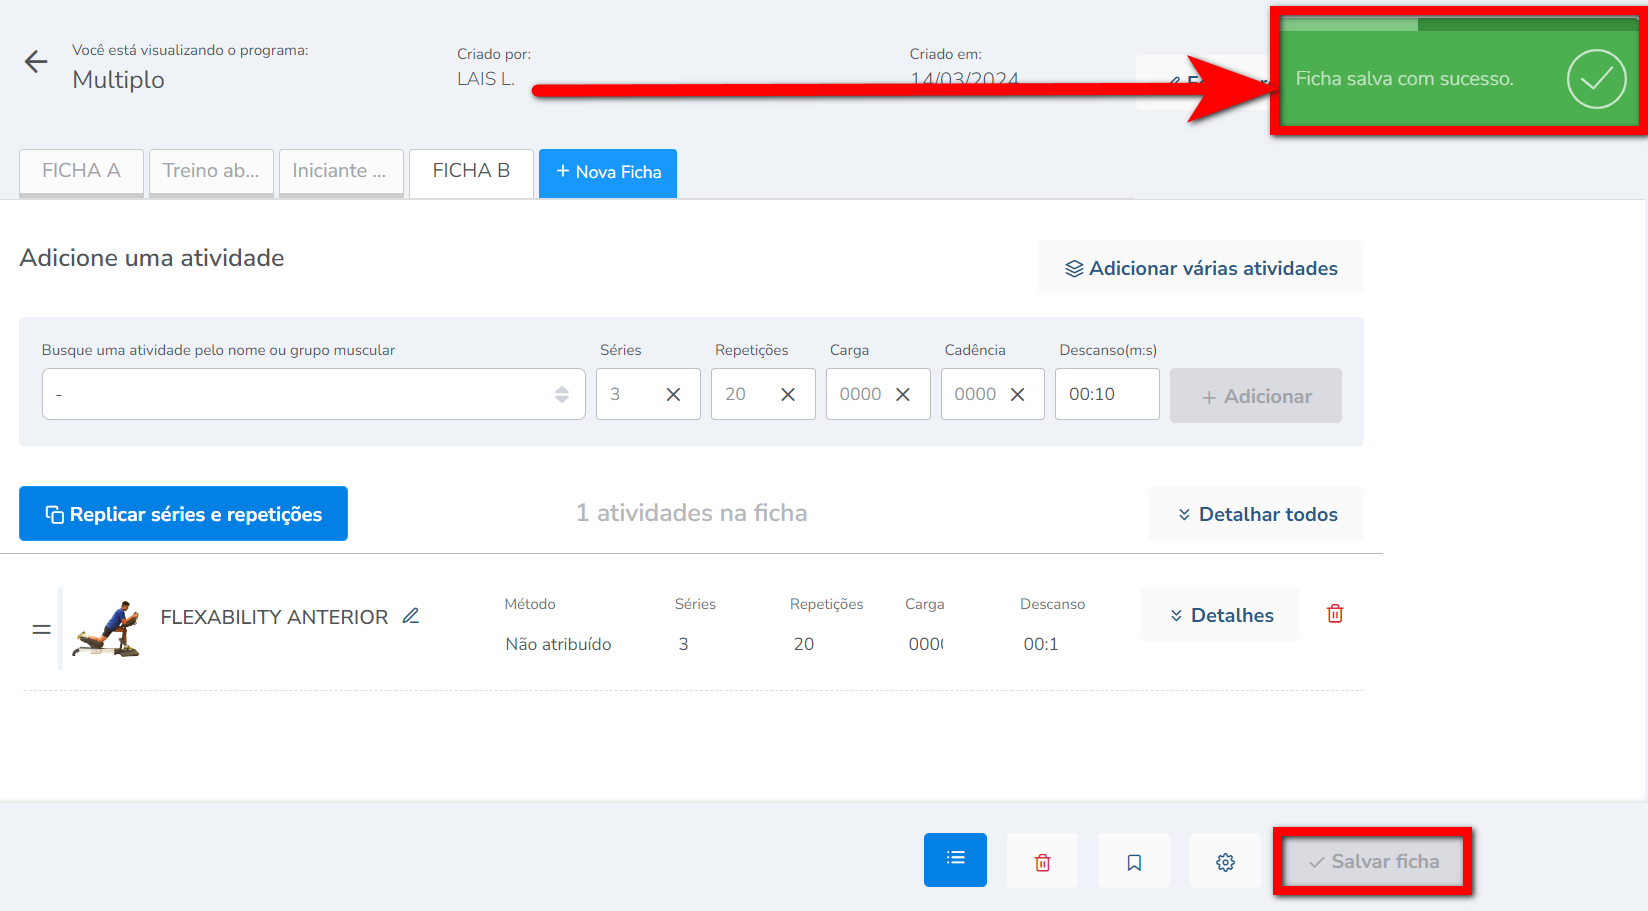Open the activity search dropdown
This screenshot has height=911, width=1648.
tap(313, 394)
